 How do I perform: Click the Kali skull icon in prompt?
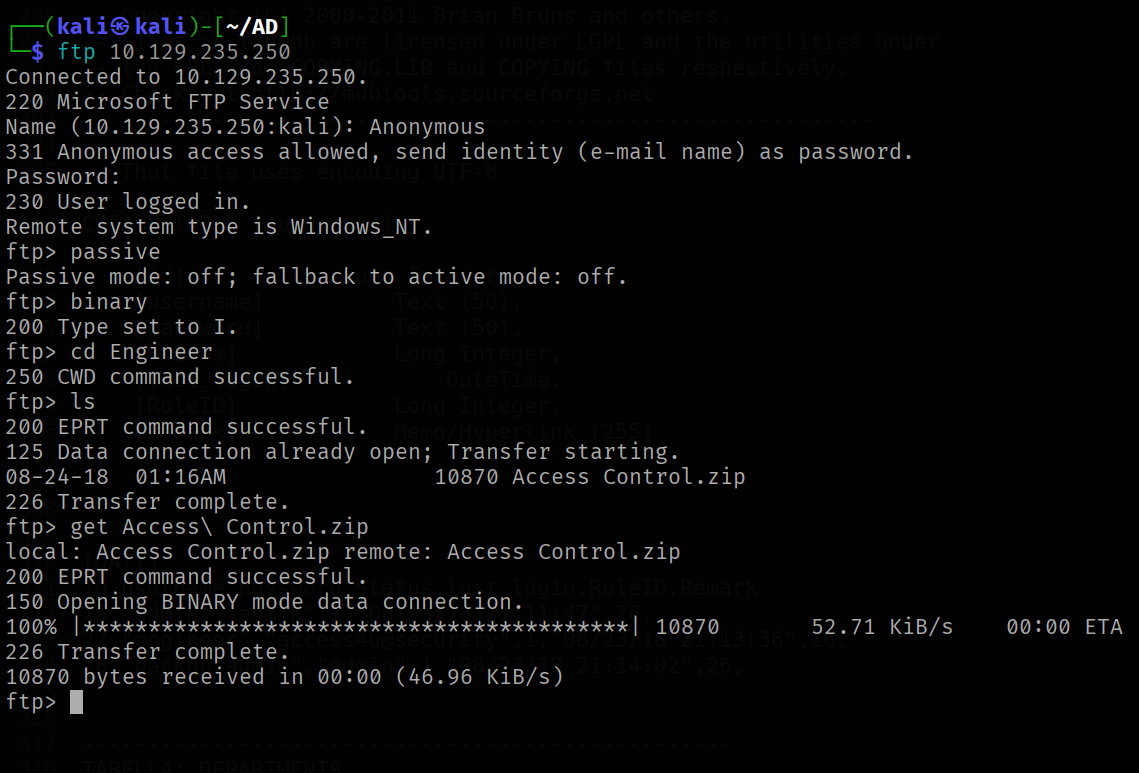click(x=122, y=27)
